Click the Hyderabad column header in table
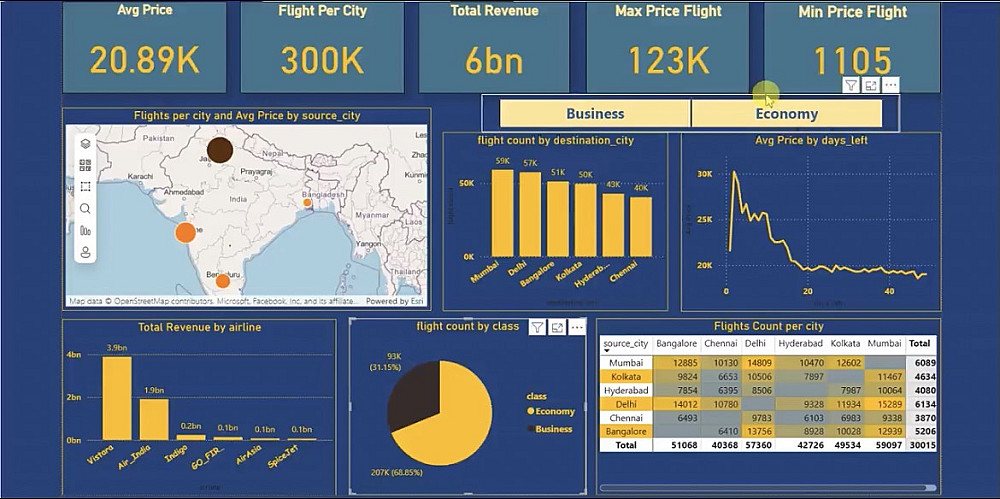Screen dimensions: 1000x499 tap(801, 343)
